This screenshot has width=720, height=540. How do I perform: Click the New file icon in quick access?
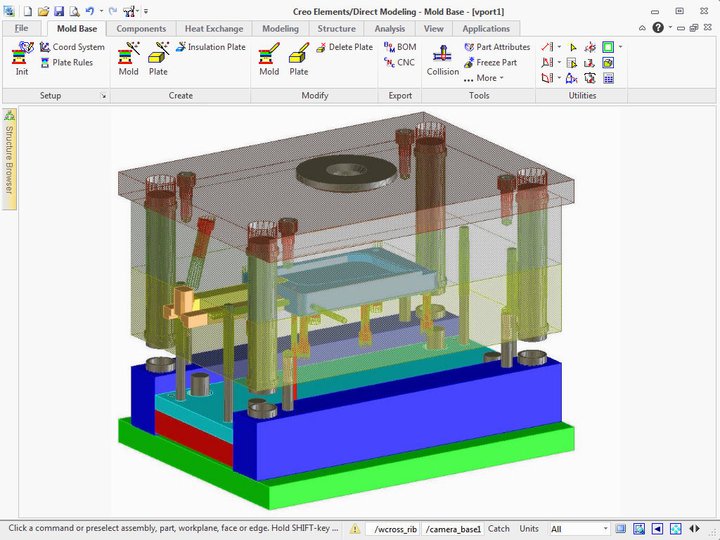[x=28, y=11]
